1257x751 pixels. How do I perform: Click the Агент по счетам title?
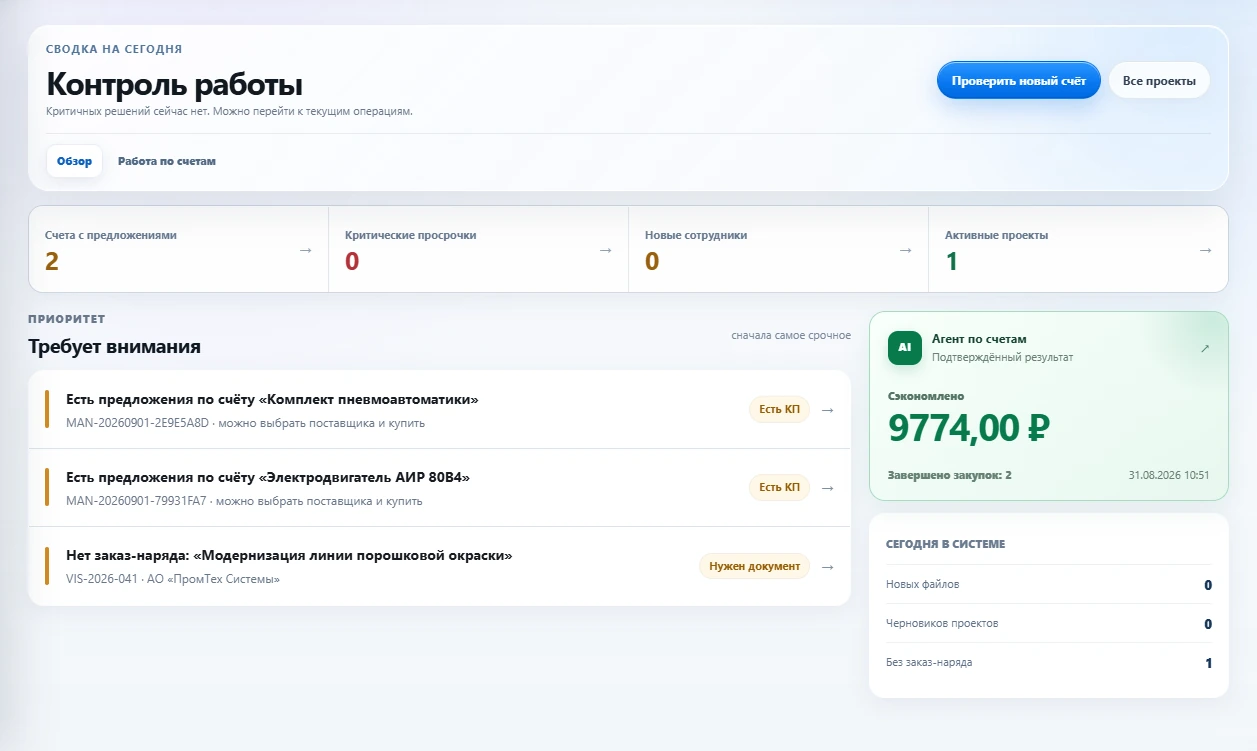[979, 339]
